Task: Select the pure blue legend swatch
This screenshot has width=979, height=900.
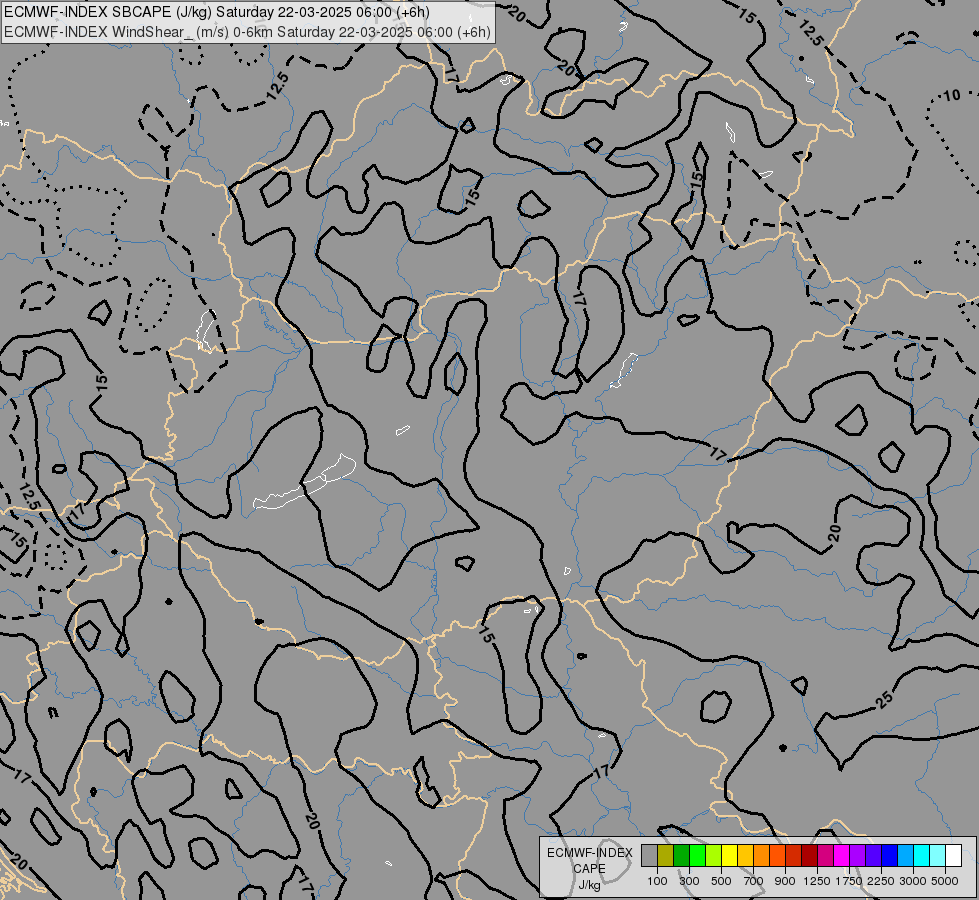Action: coord(889,855)
